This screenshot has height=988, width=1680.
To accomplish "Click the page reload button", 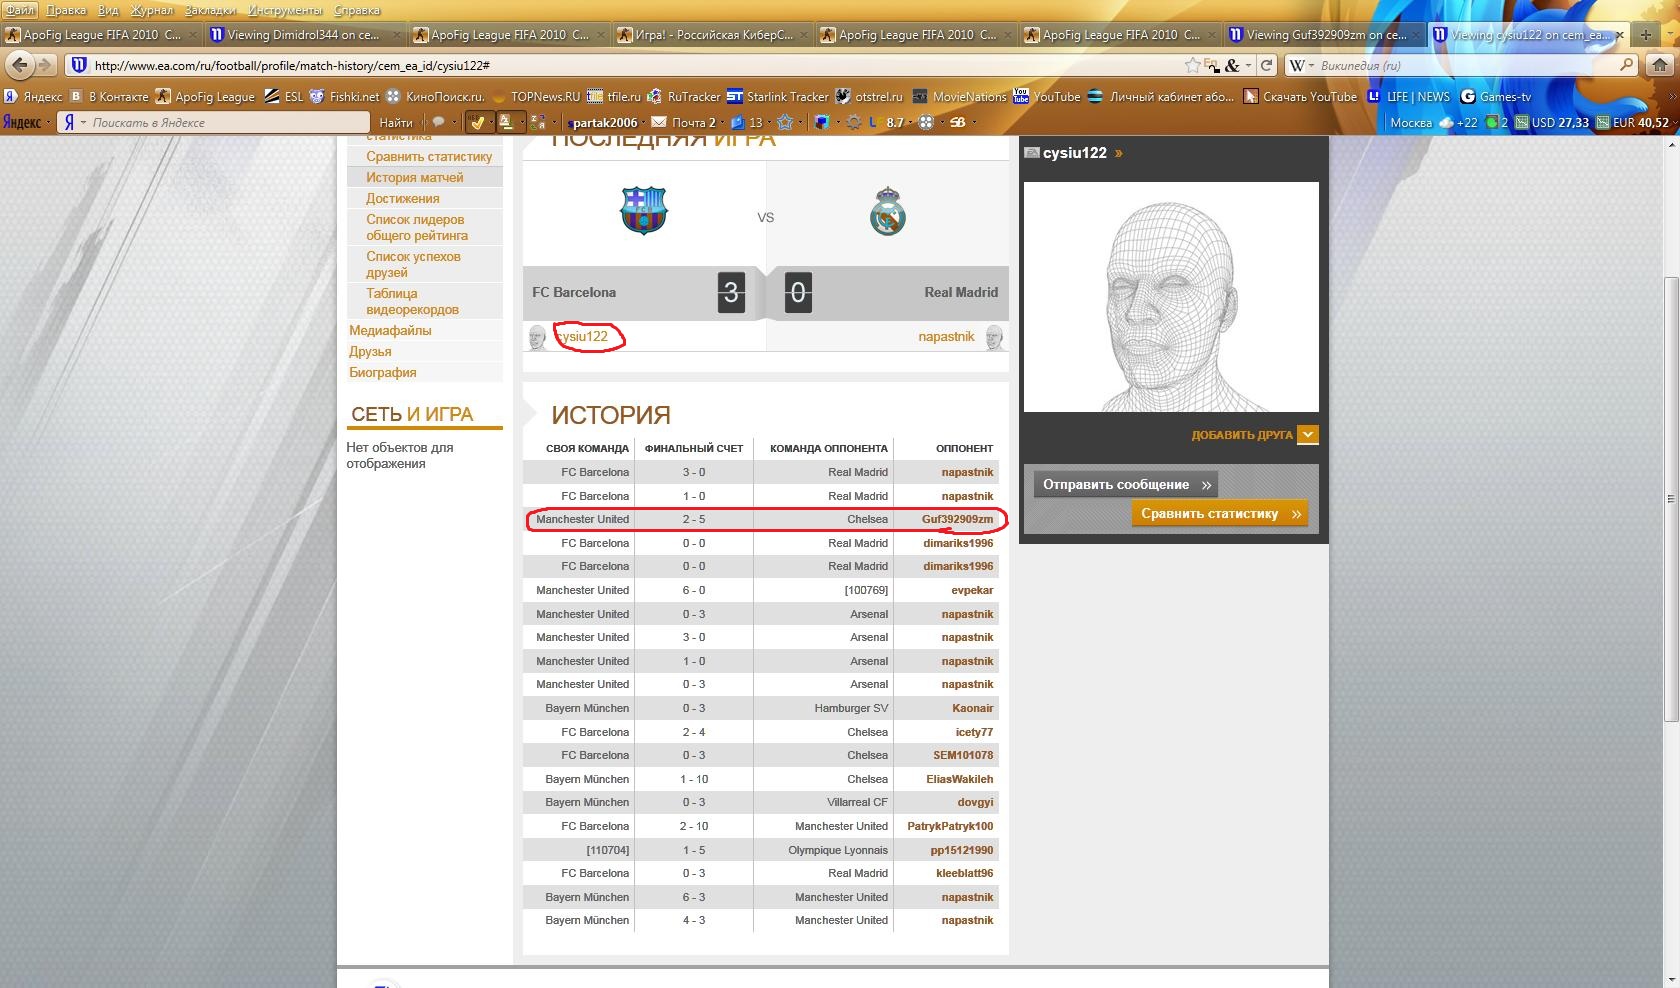I will 1266,65.
